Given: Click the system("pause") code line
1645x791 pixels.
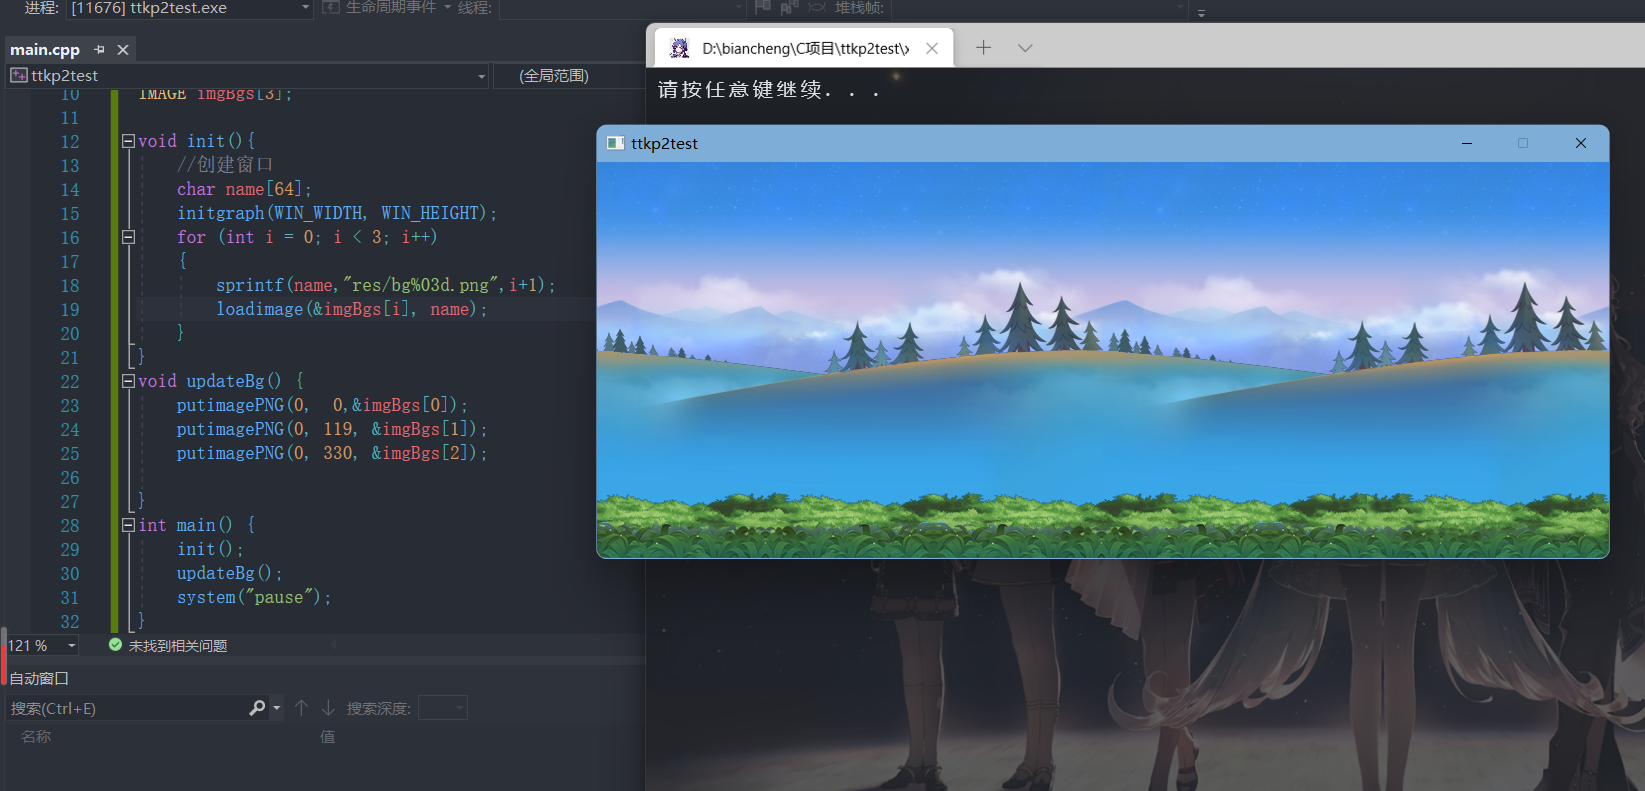Looking at the screenshot, I should pyautogui.click(x=254, y=597).
